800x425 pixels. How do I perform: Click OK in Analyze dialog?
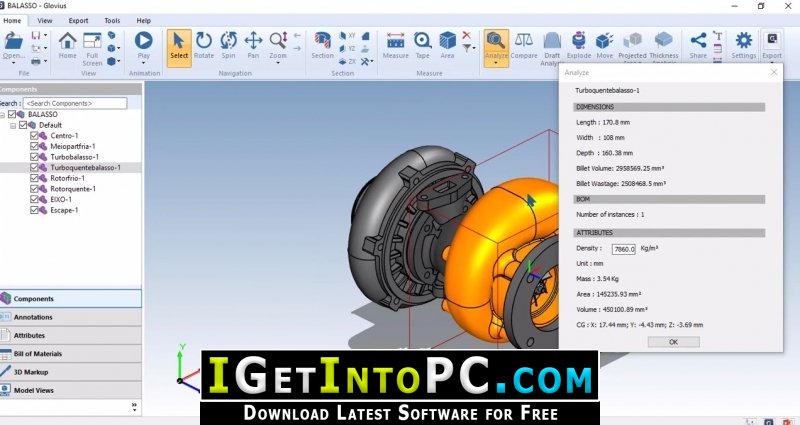[x=673, y=342]
